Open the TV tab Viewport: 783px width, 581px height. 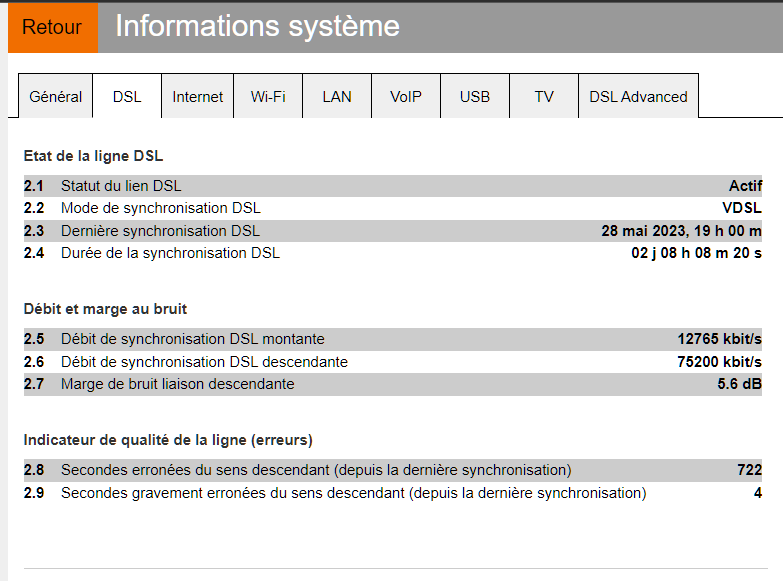tap(544, 96)
